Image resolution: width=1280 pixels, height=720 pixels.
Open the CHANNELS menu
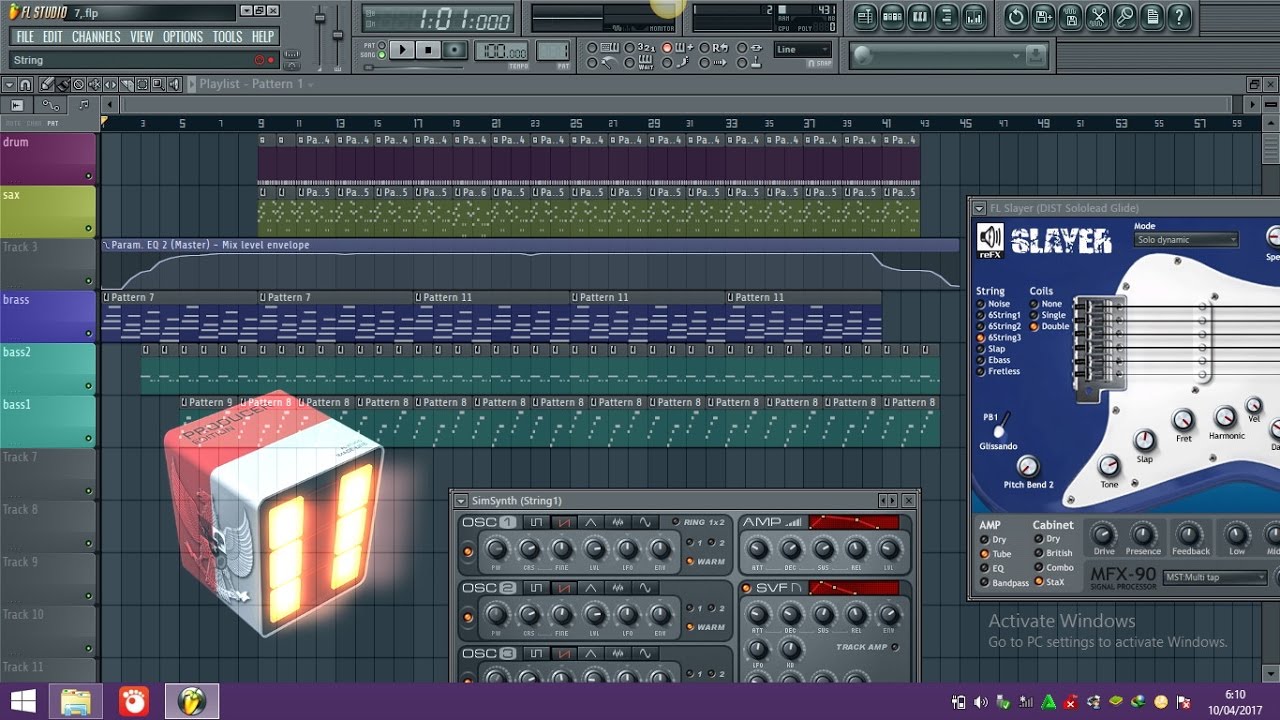[96, 37]
